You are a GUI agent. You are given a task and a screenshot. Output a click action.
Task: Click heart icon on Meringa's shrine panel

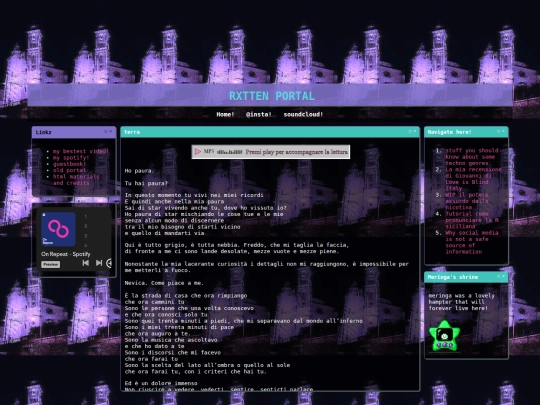click(498, 276)
